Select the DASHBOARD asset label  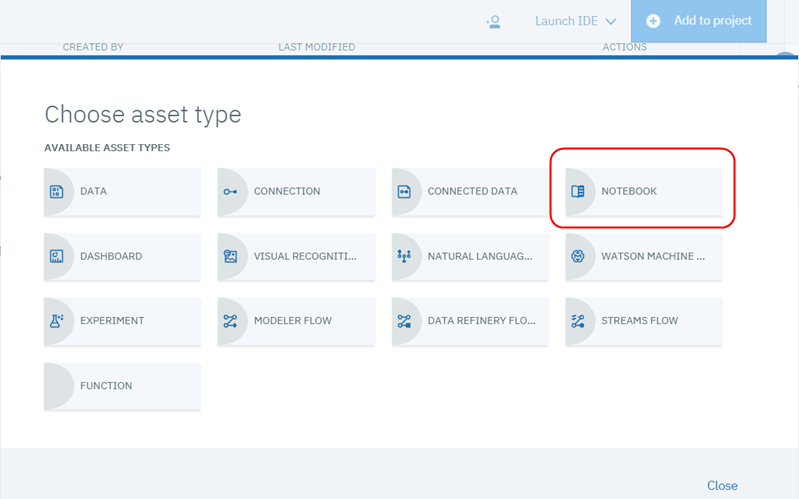tap(111, 256)
